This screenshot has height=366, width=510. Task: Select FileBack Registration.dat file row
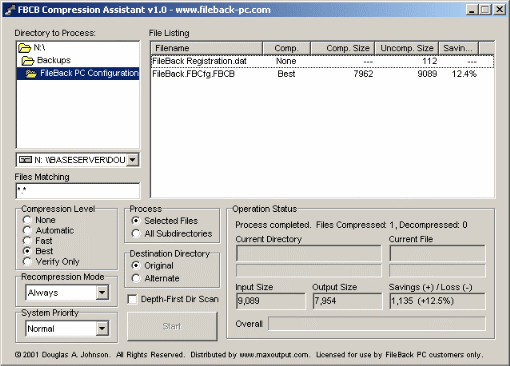(322, 61)
